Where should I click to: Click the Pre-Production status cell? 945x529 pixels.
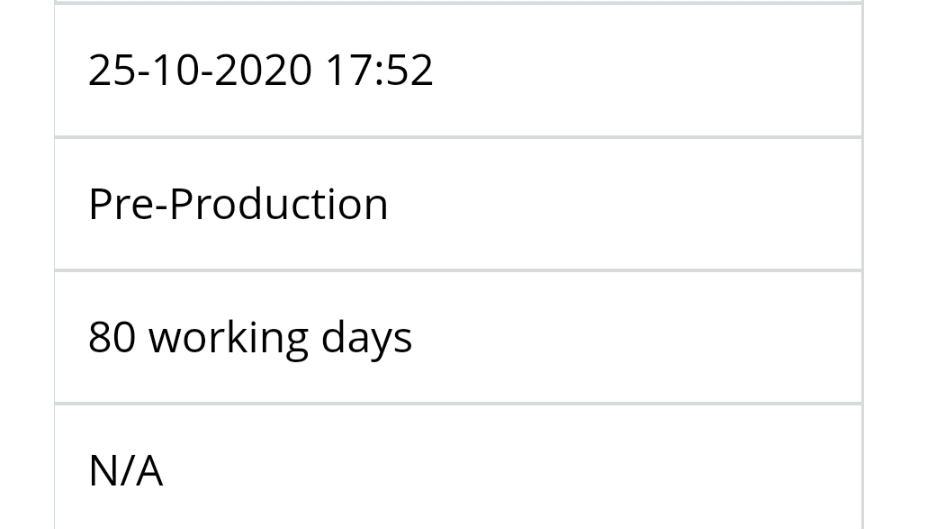(x=459, y=204)
